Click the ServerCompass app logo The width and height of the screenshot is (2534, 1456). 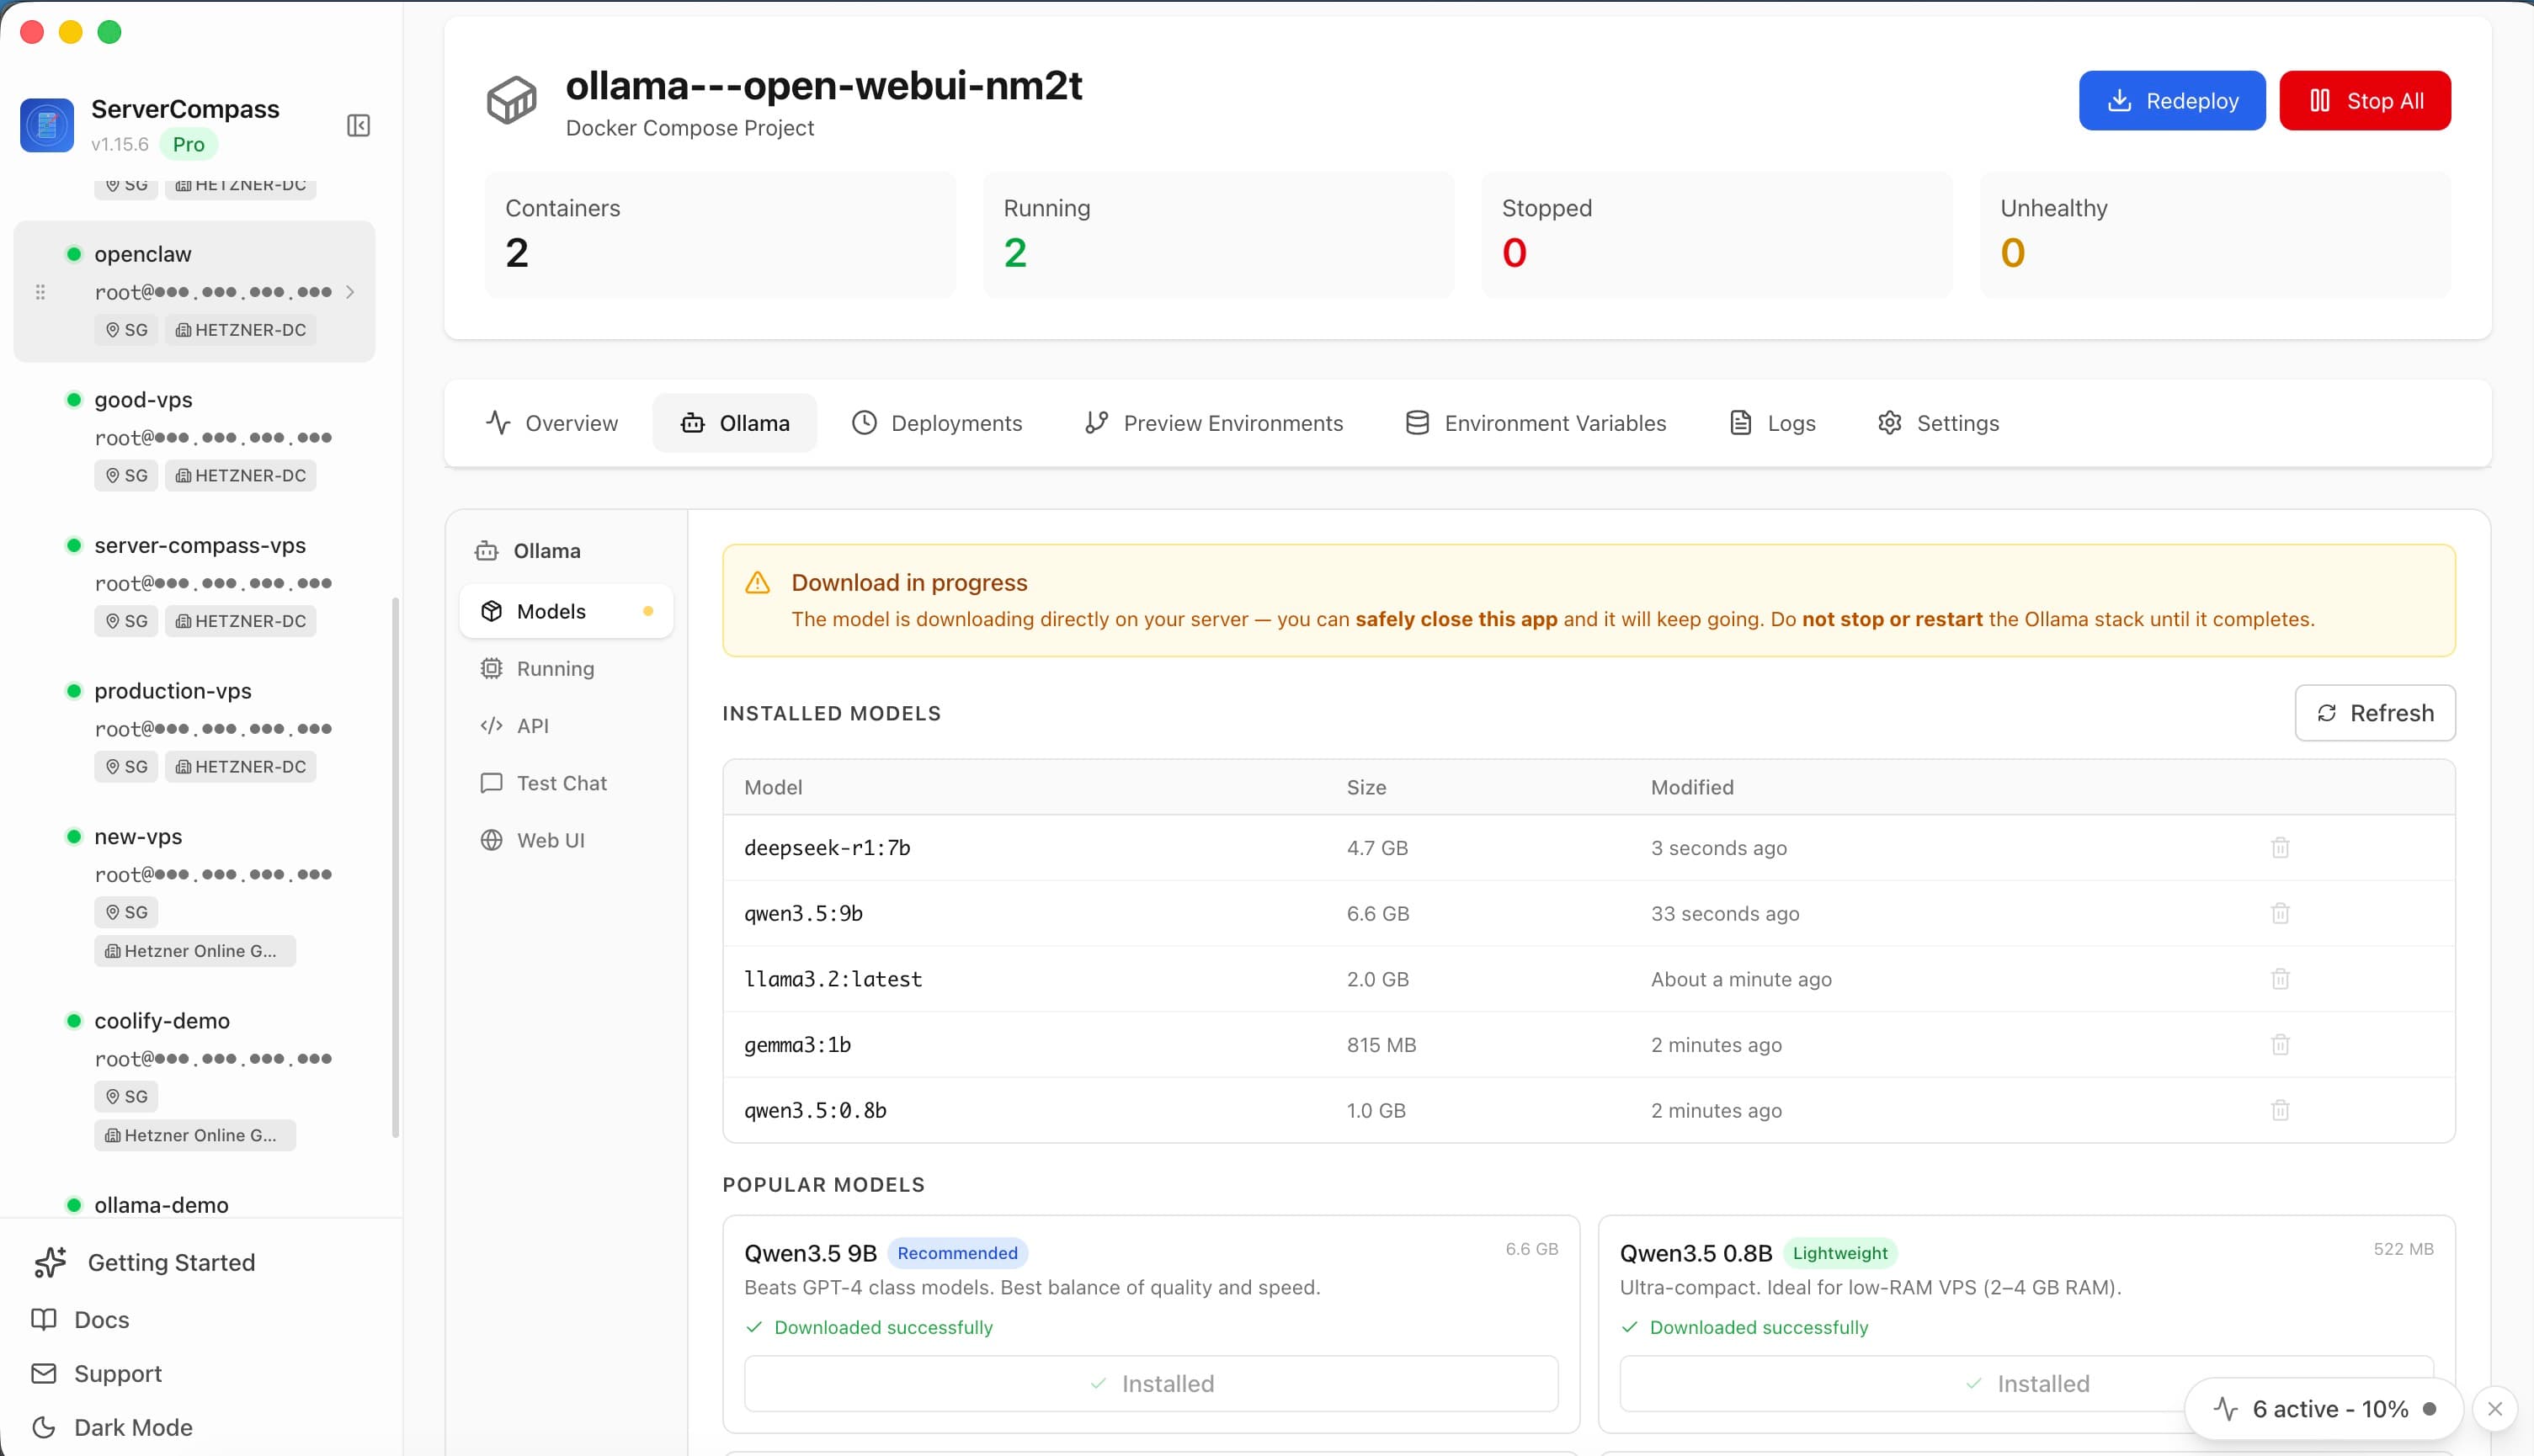click(x=46, y=125)
